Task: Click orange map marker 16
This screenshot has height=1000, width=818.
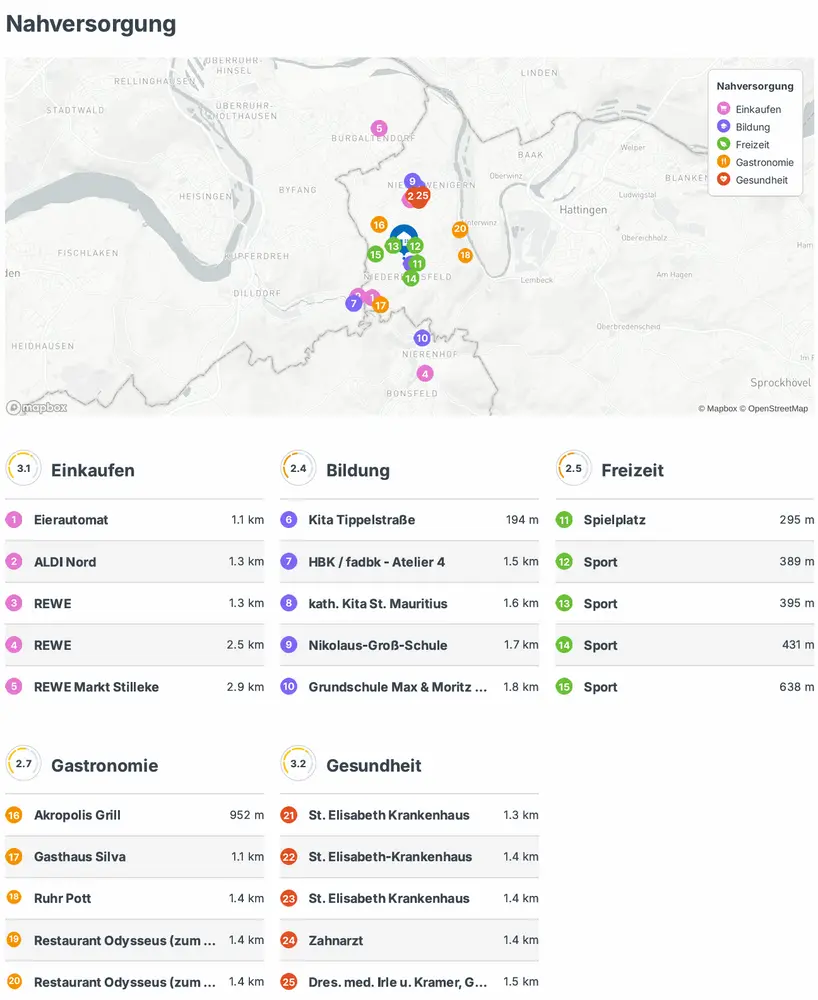Action: 379,225
